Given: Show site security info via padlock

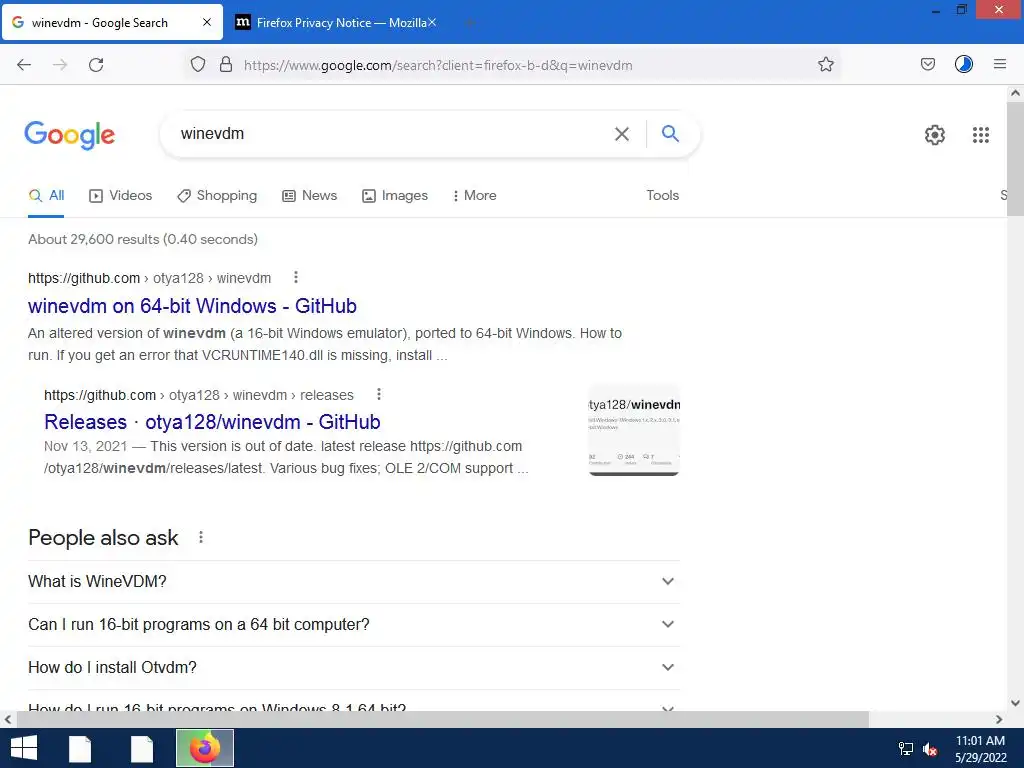Looking at the screenshot, I should pos(226,64).
